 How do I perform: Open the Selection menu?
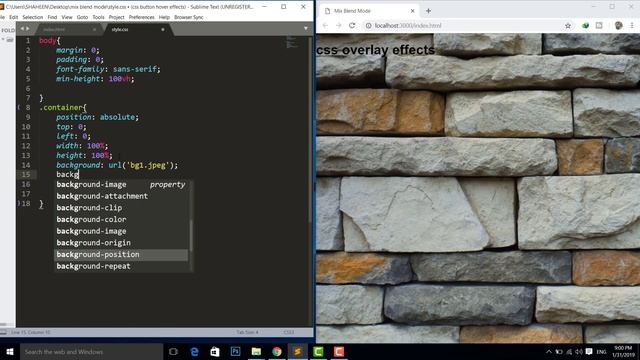pyautogui.click(x=33, y=17)
